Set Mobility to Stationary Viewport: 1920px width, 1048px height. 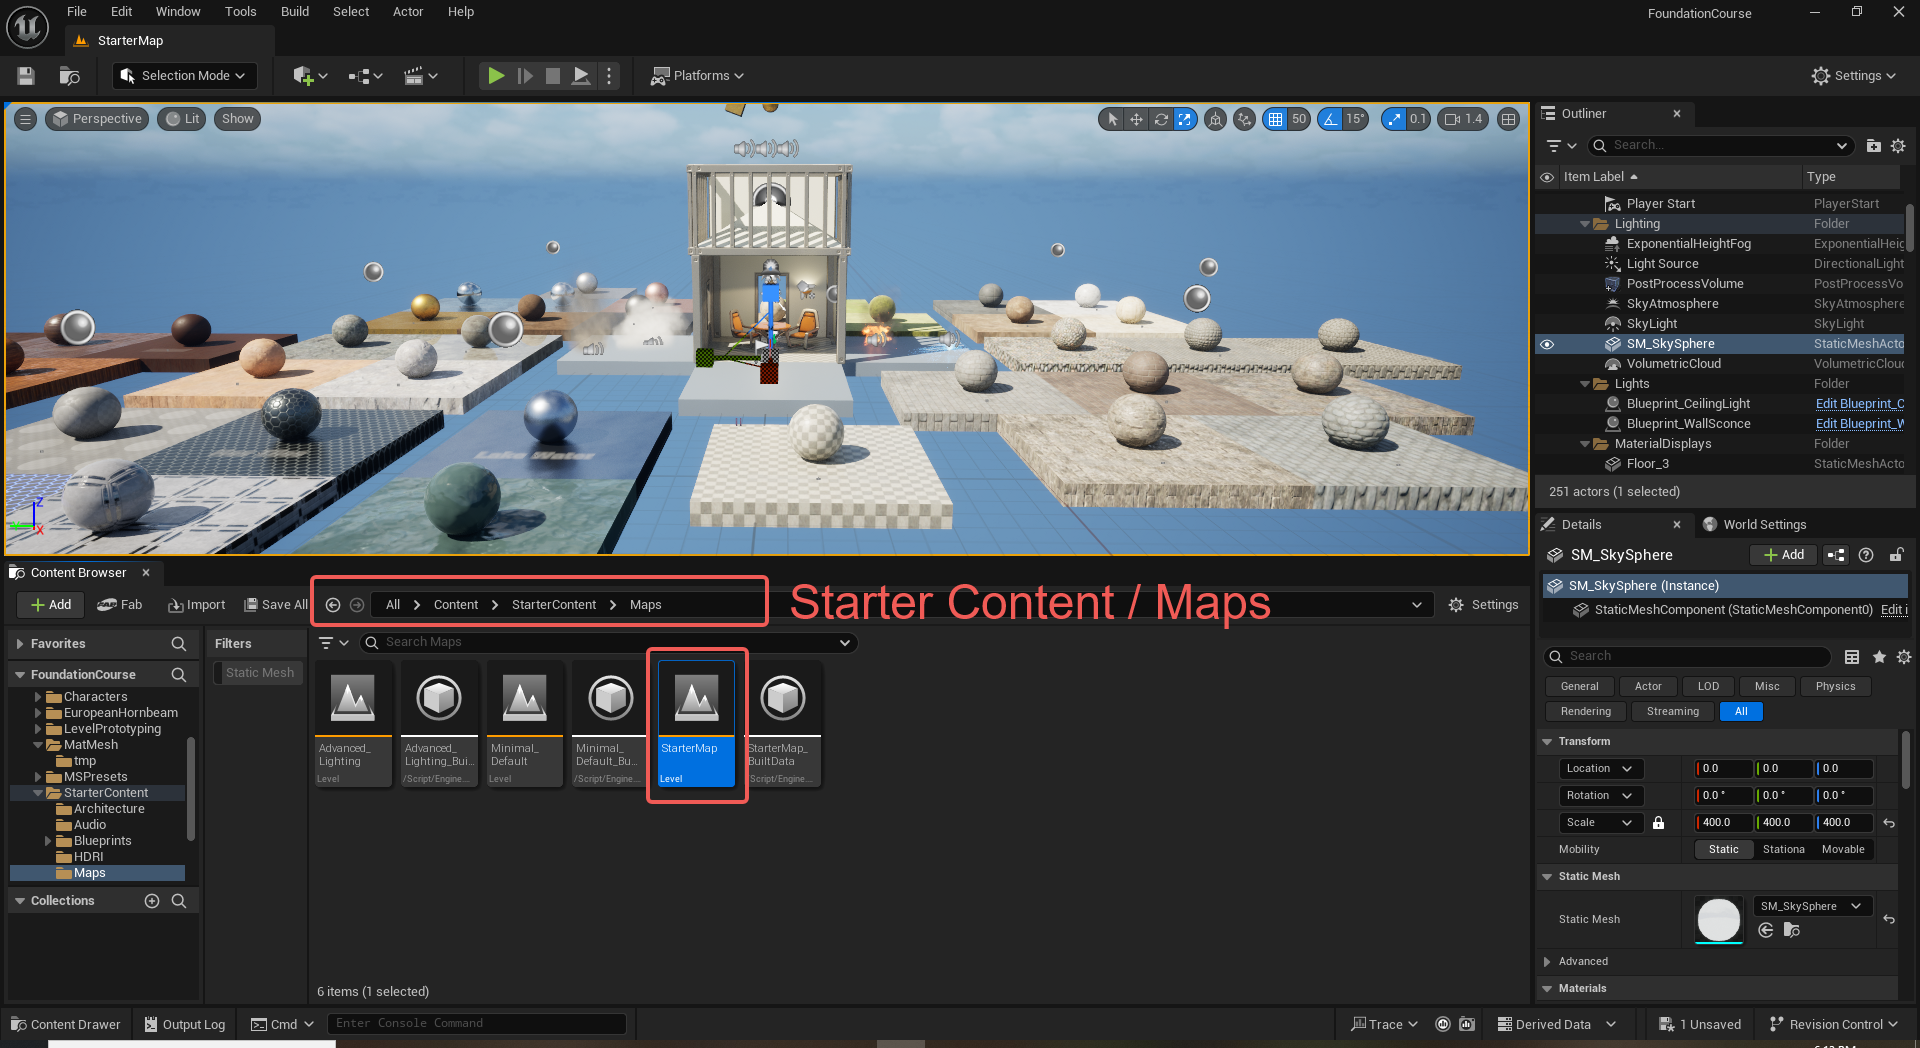(1783, 850)
